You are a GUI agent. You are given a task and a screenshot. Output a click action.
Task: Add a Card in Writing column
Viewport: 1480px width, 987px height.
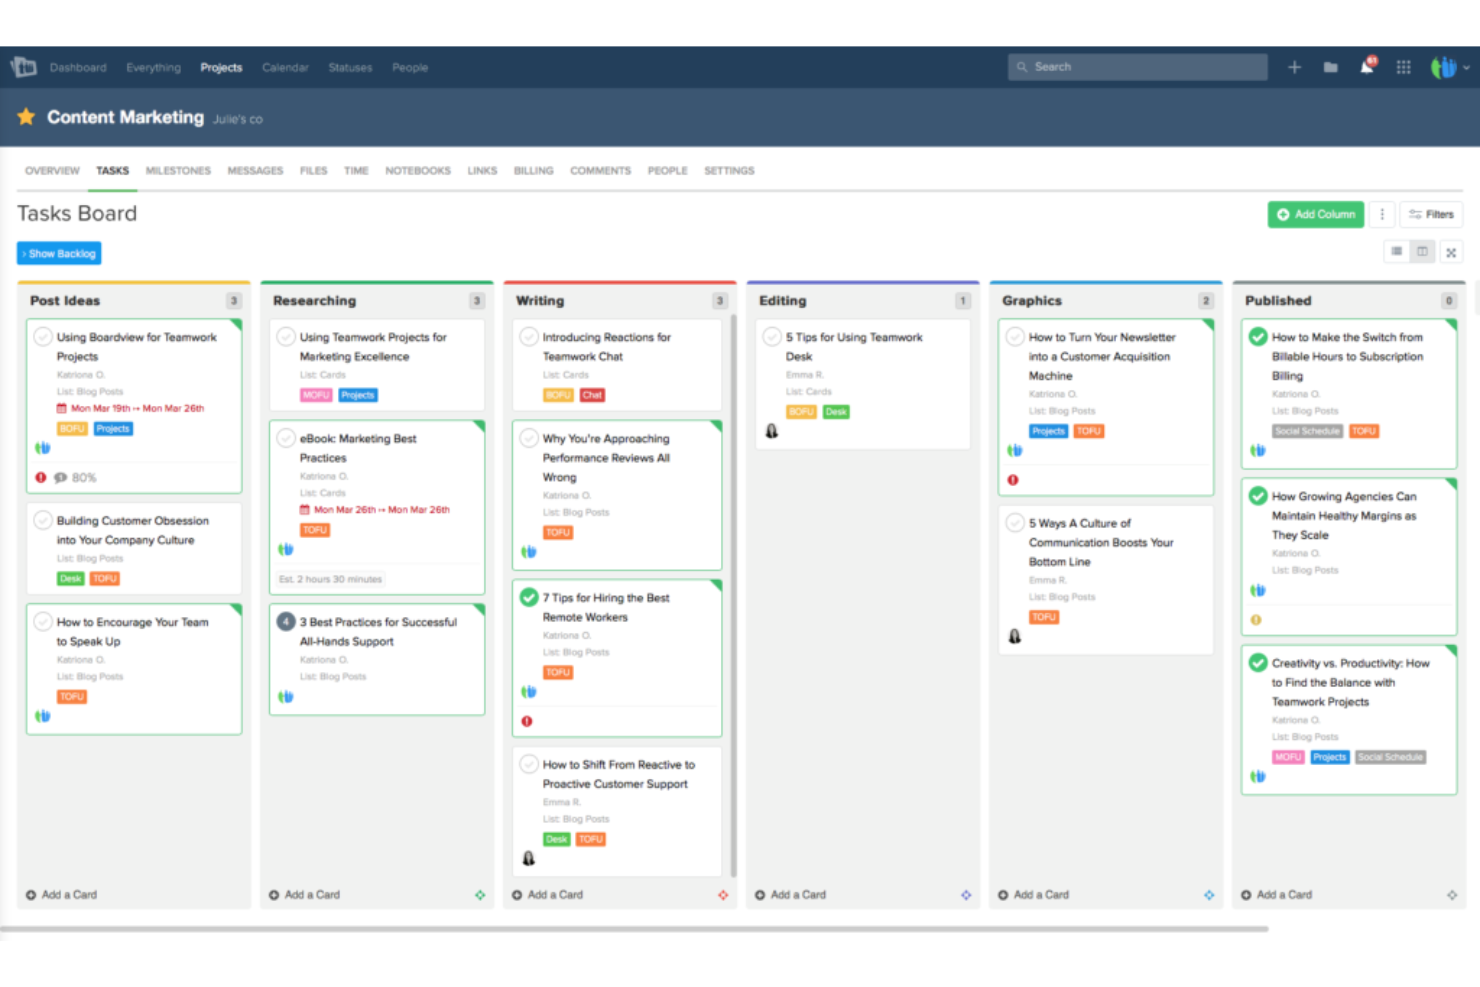click(x=548, y=895)
